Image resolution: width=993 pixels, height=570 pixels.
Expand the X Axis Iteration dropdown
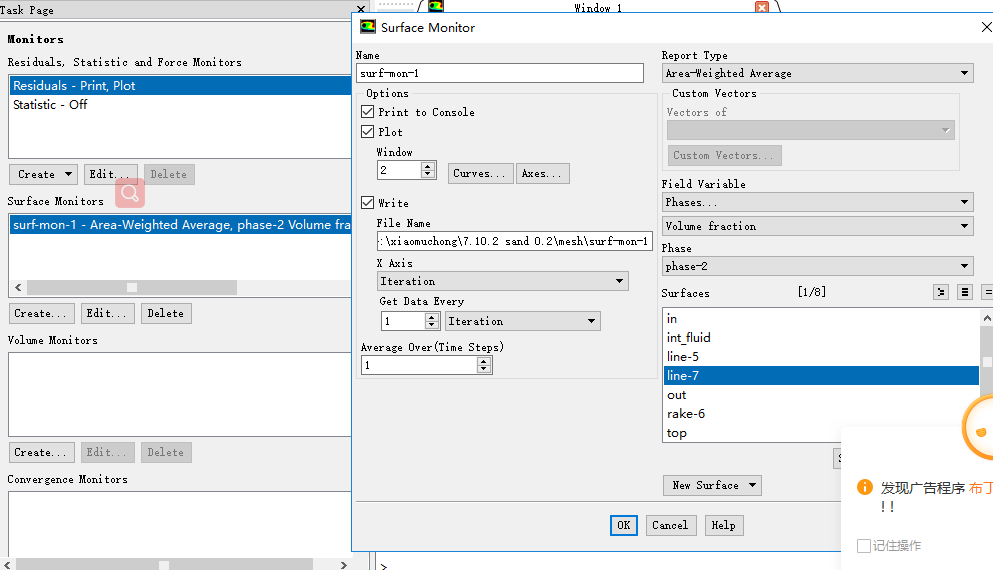coord(502,281)
